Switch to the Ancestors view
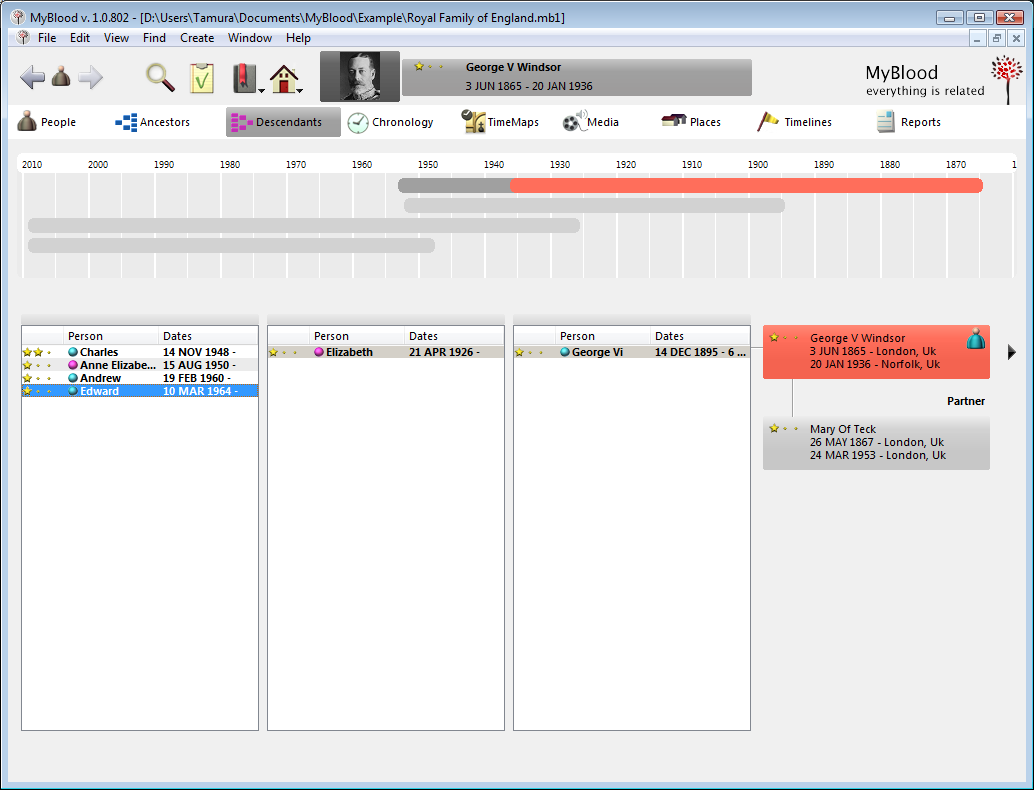The width and height of the screenshot is (1034, 790). click(152, 122)
